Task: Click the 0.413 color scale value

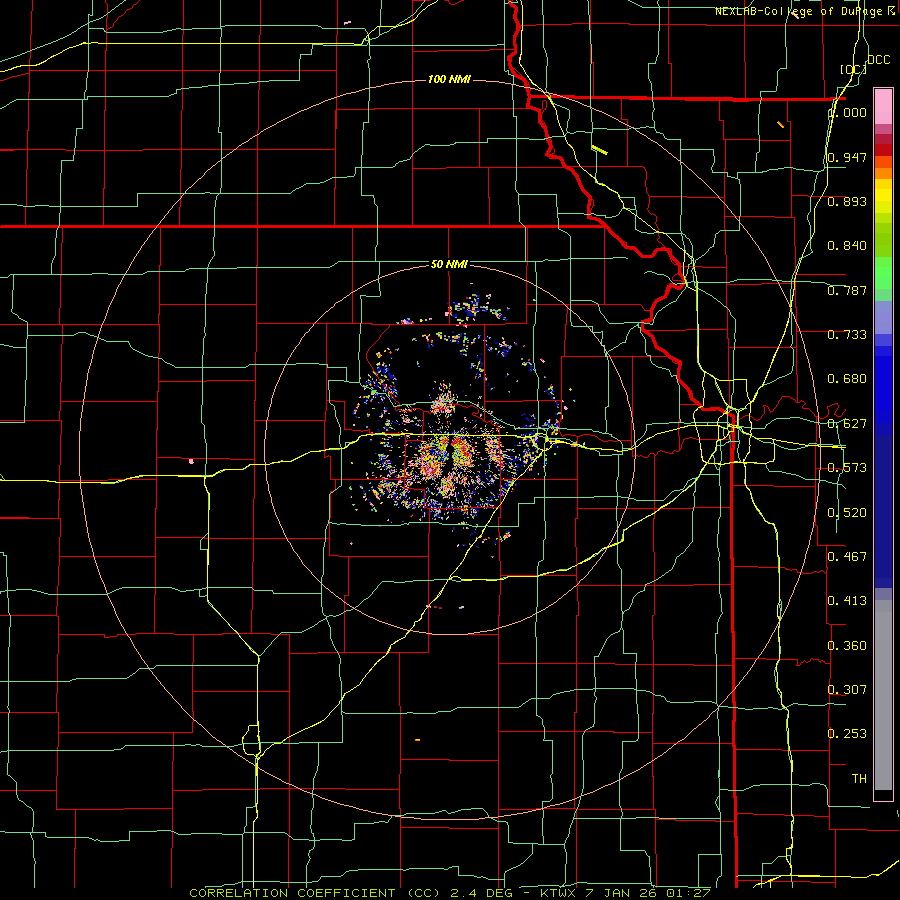Action: pyautogui.click(x=847, y=601)
